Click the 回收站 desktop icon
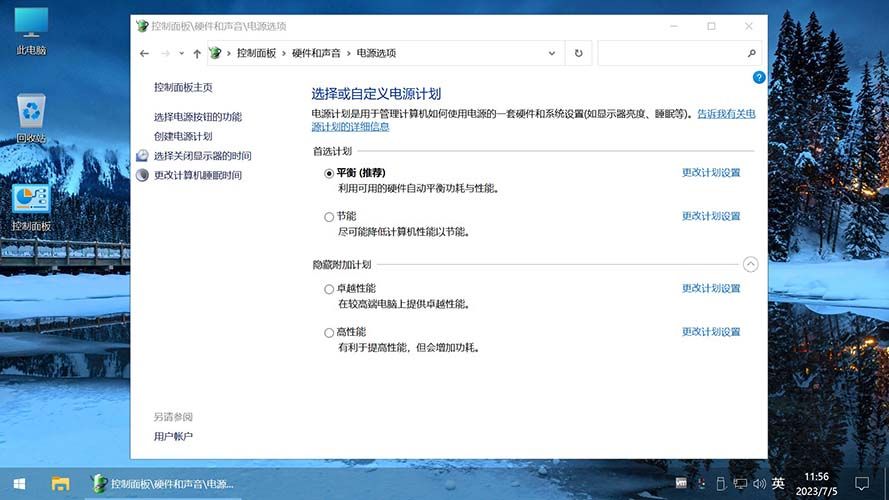 [31, 117]
